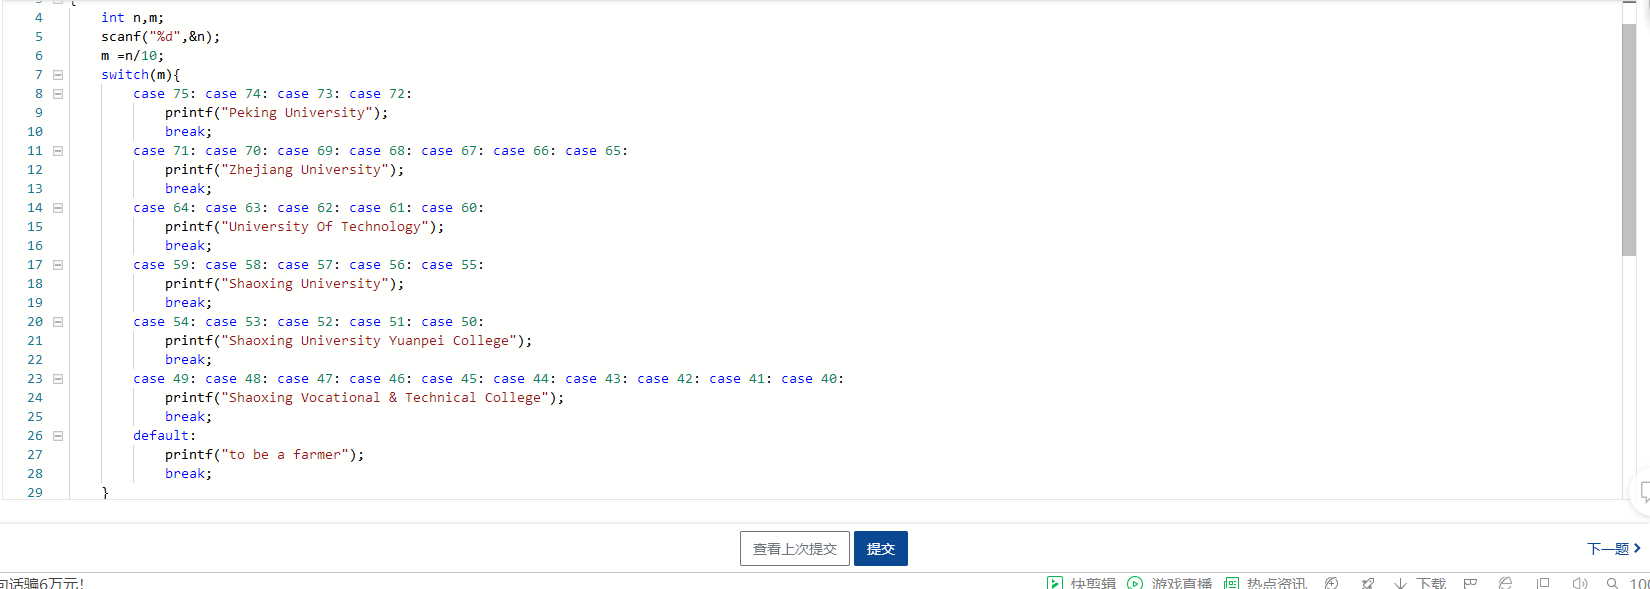Click the "Zhejiang University" printf string

click(305, 170)
